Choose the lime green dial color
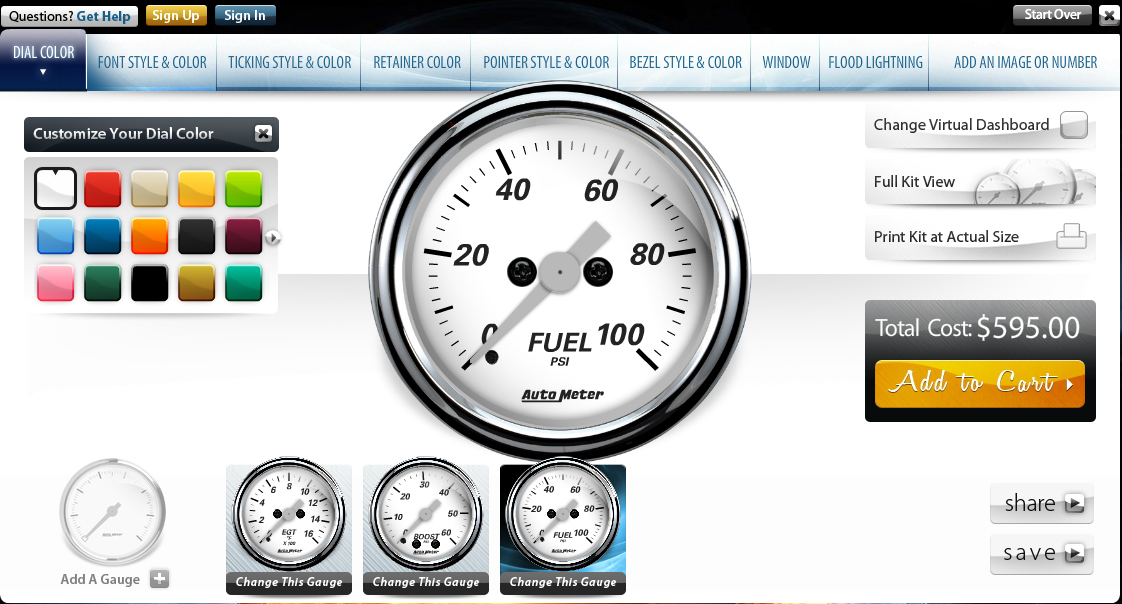Screen dimensions: 1122x604 click(243, 189)
